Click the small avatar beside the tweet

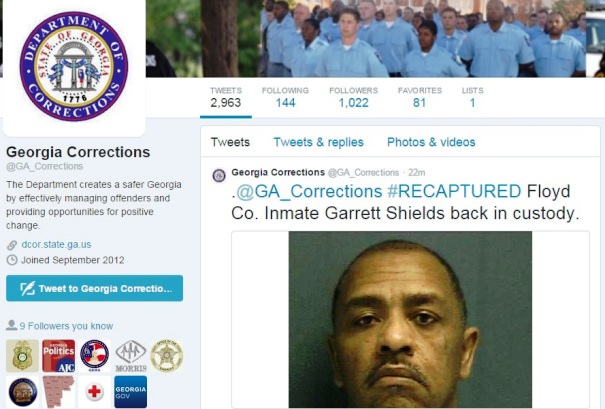(x=219, y=176)
